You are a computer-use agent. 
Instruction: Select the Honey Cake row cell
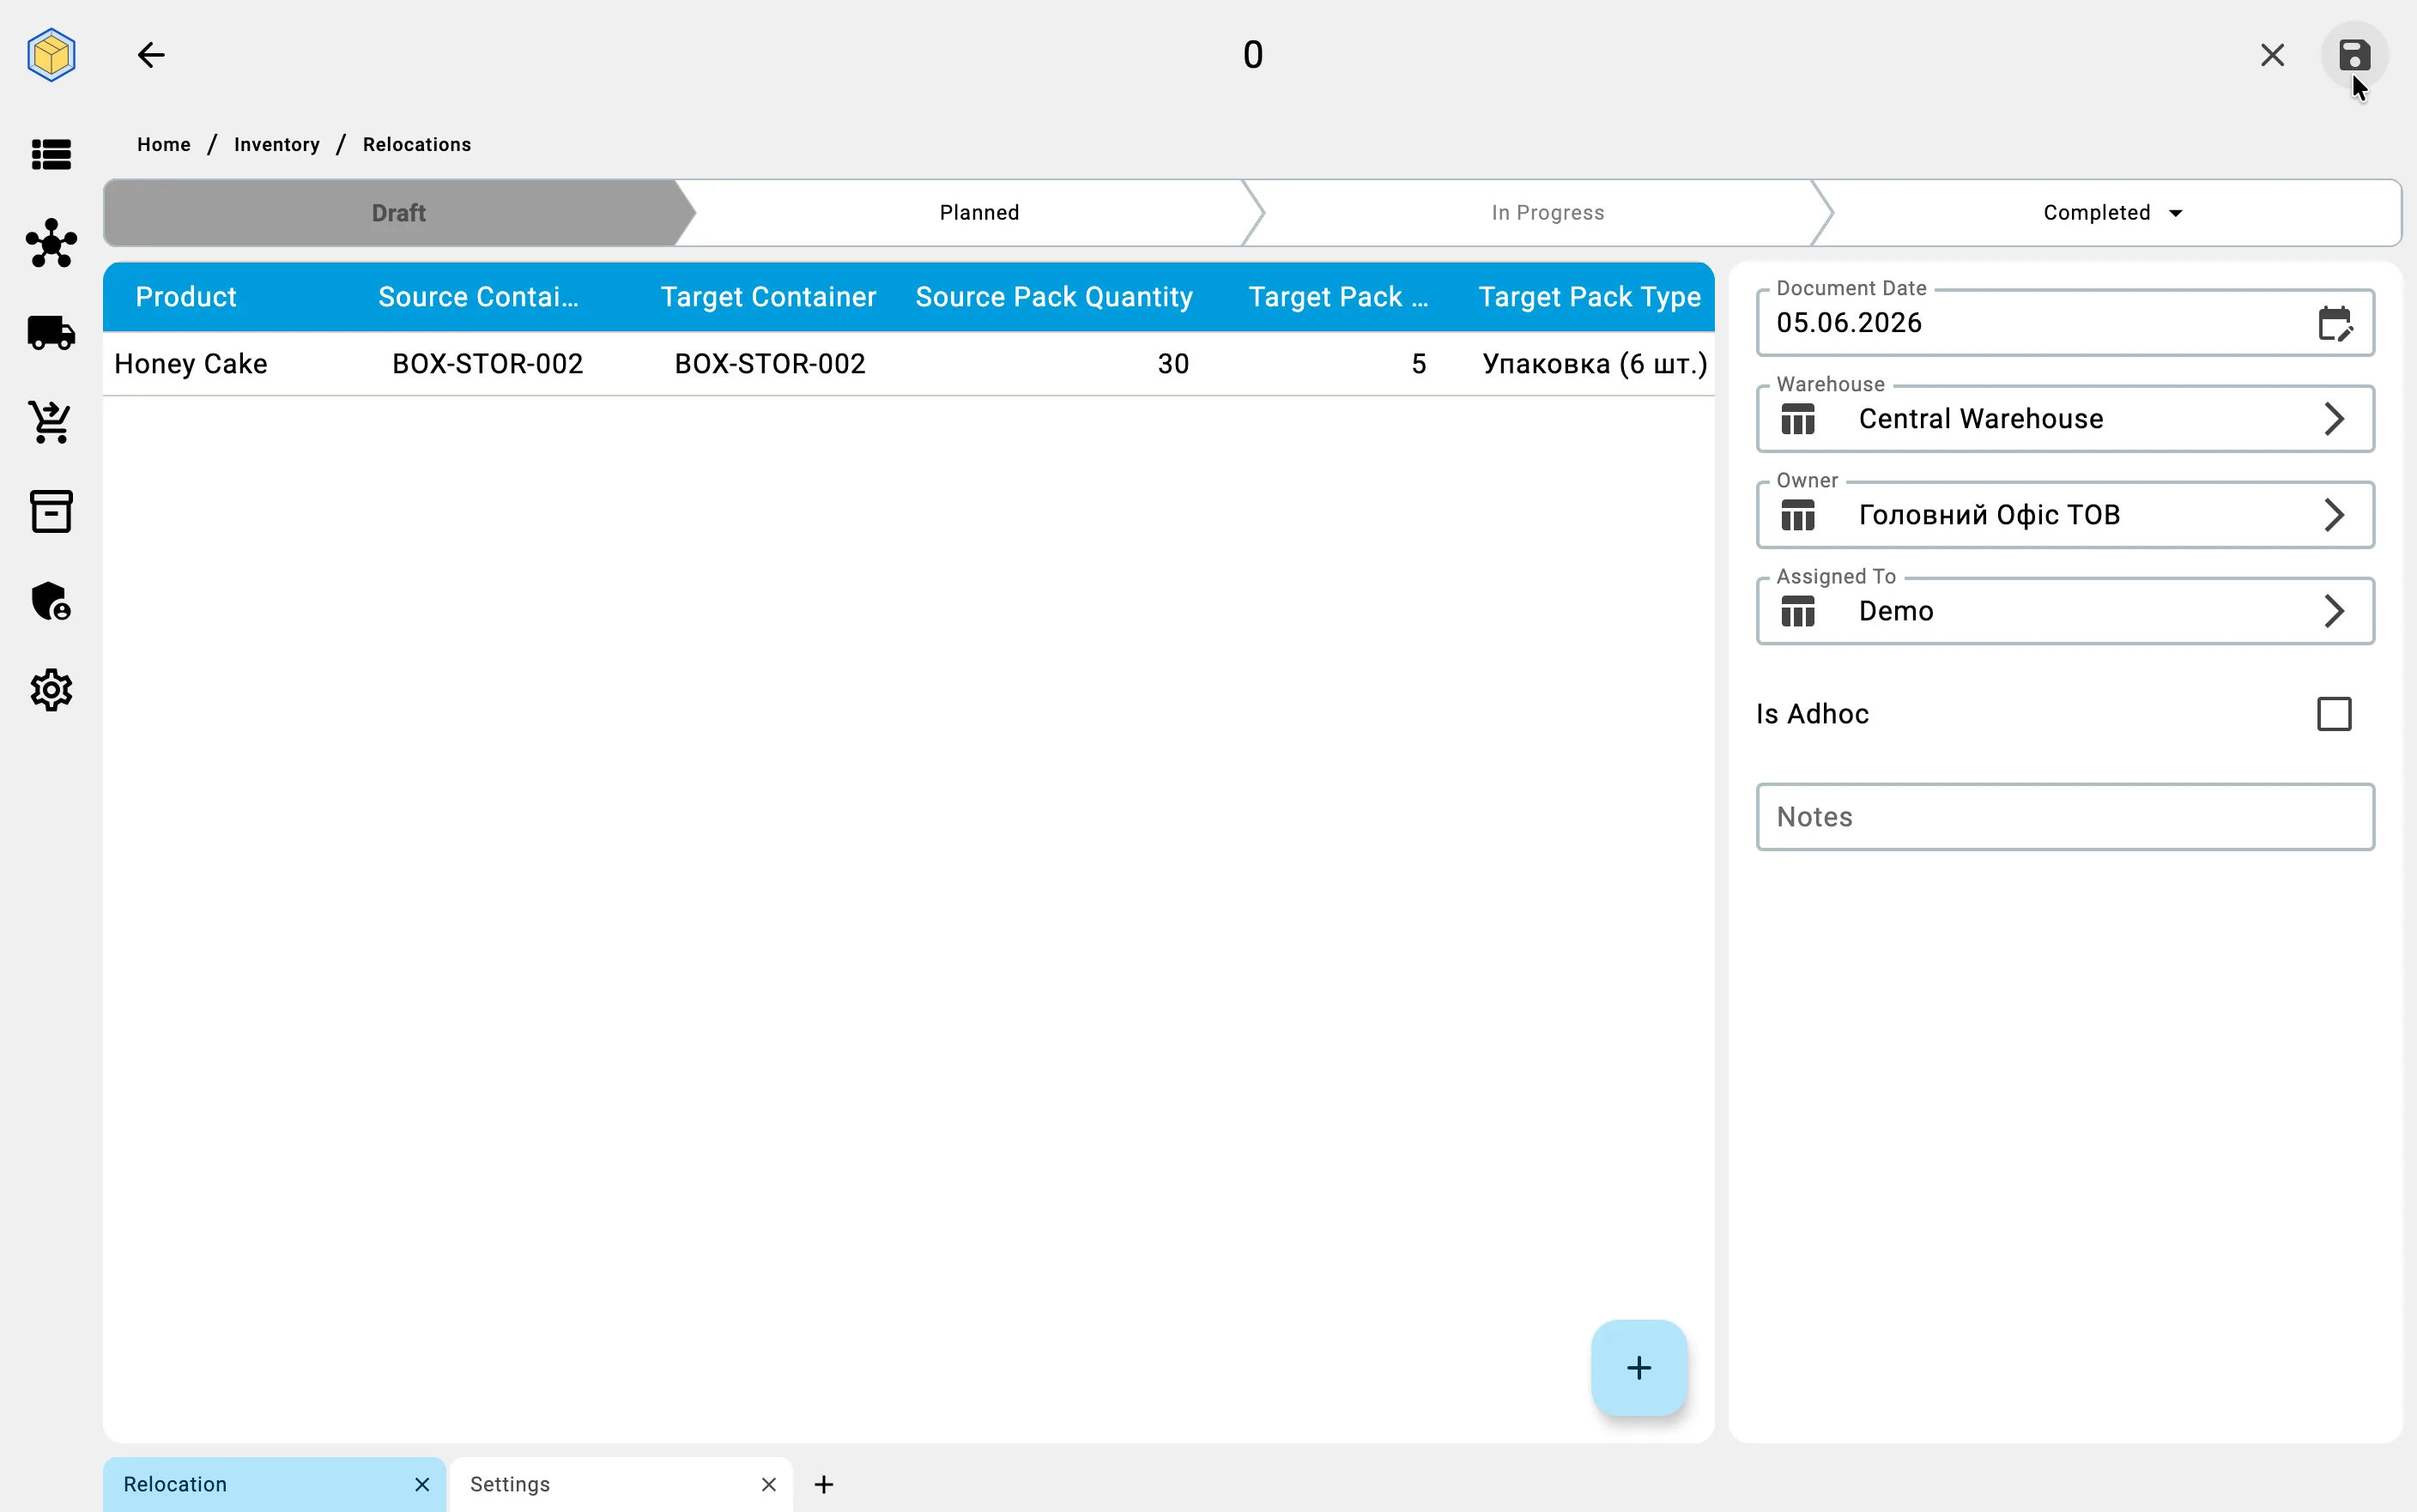pyautogui.click(x=191, y=364)
